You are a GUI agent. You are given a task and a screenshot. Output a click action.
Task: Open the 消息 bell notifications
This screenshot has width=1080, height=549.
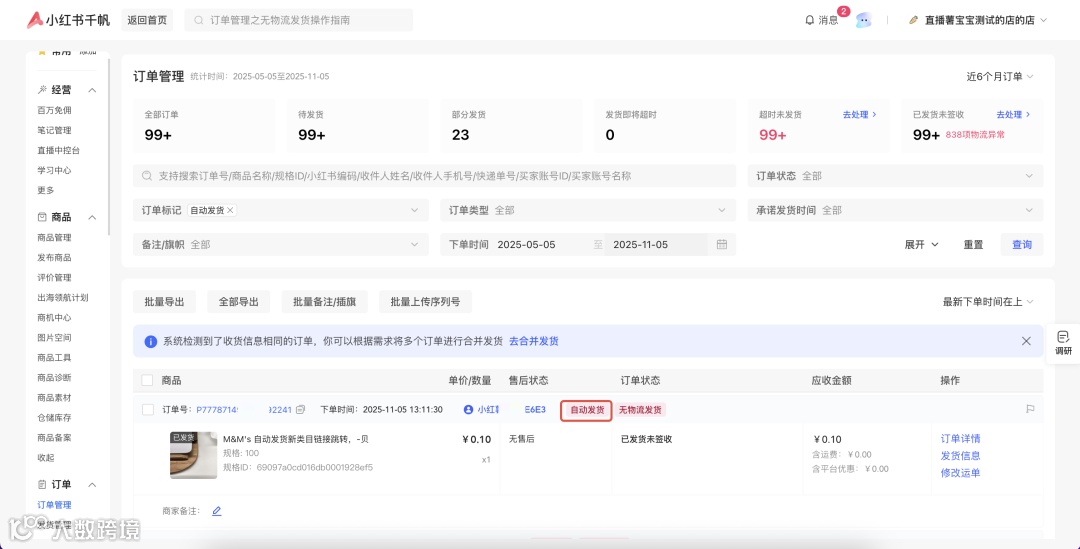point(822,20)
